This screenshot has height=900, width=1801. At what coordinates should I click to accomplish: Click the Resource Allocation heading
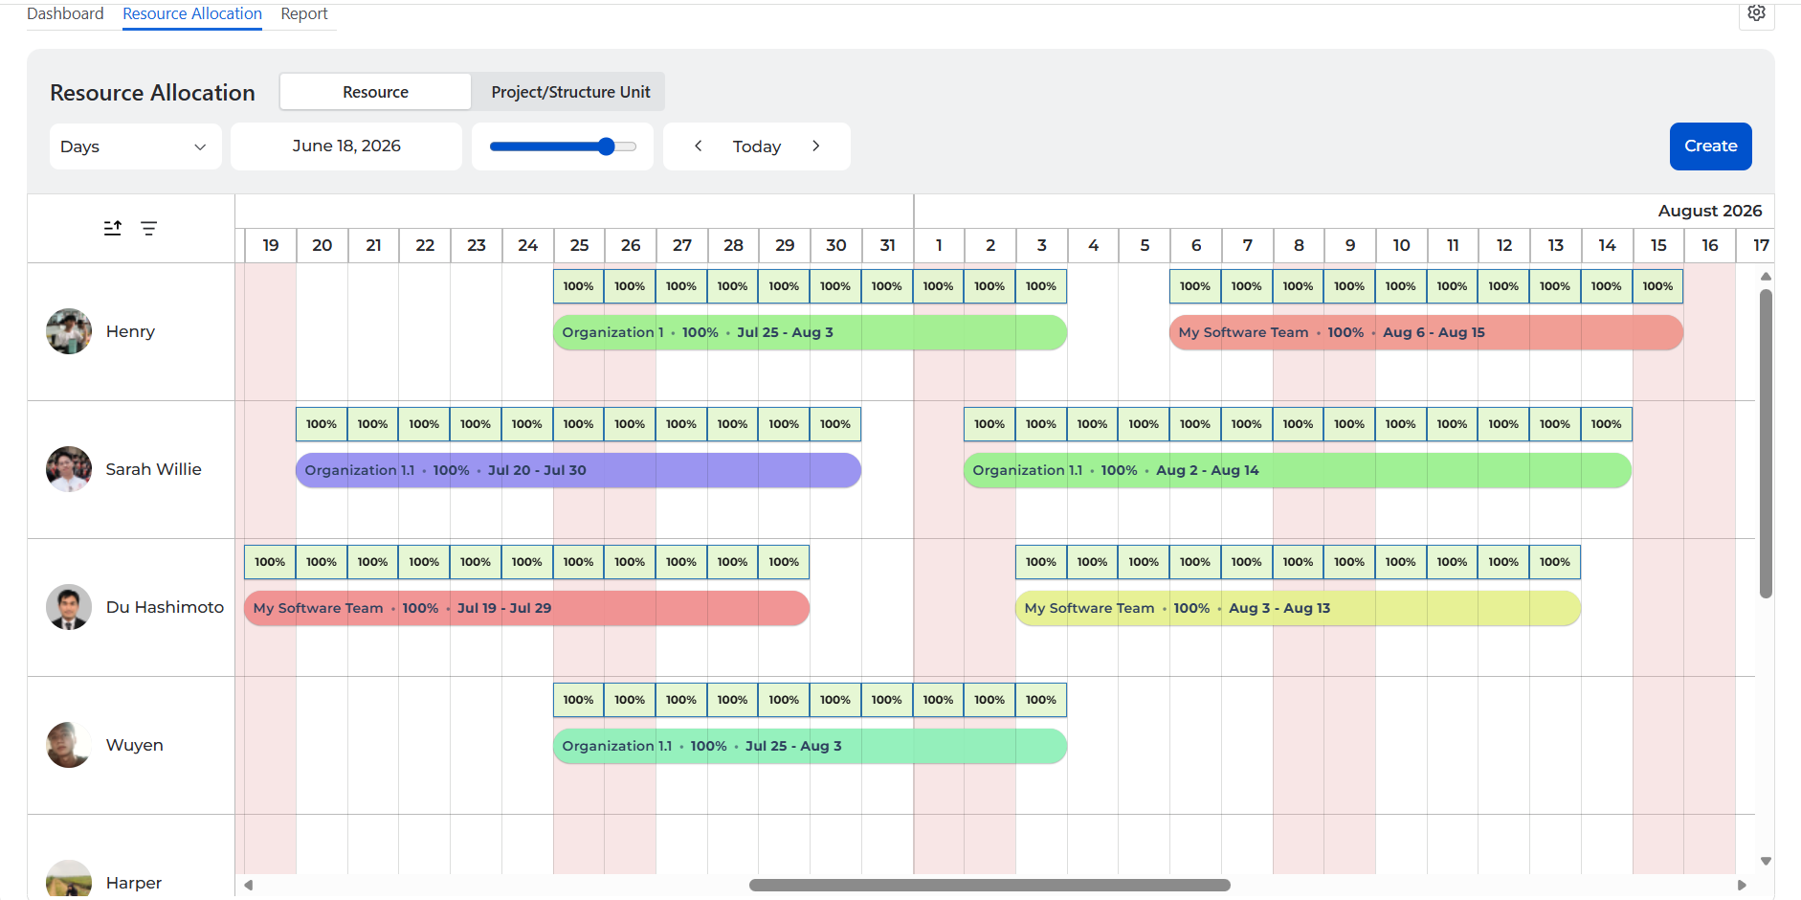click(x=152, y=92)
